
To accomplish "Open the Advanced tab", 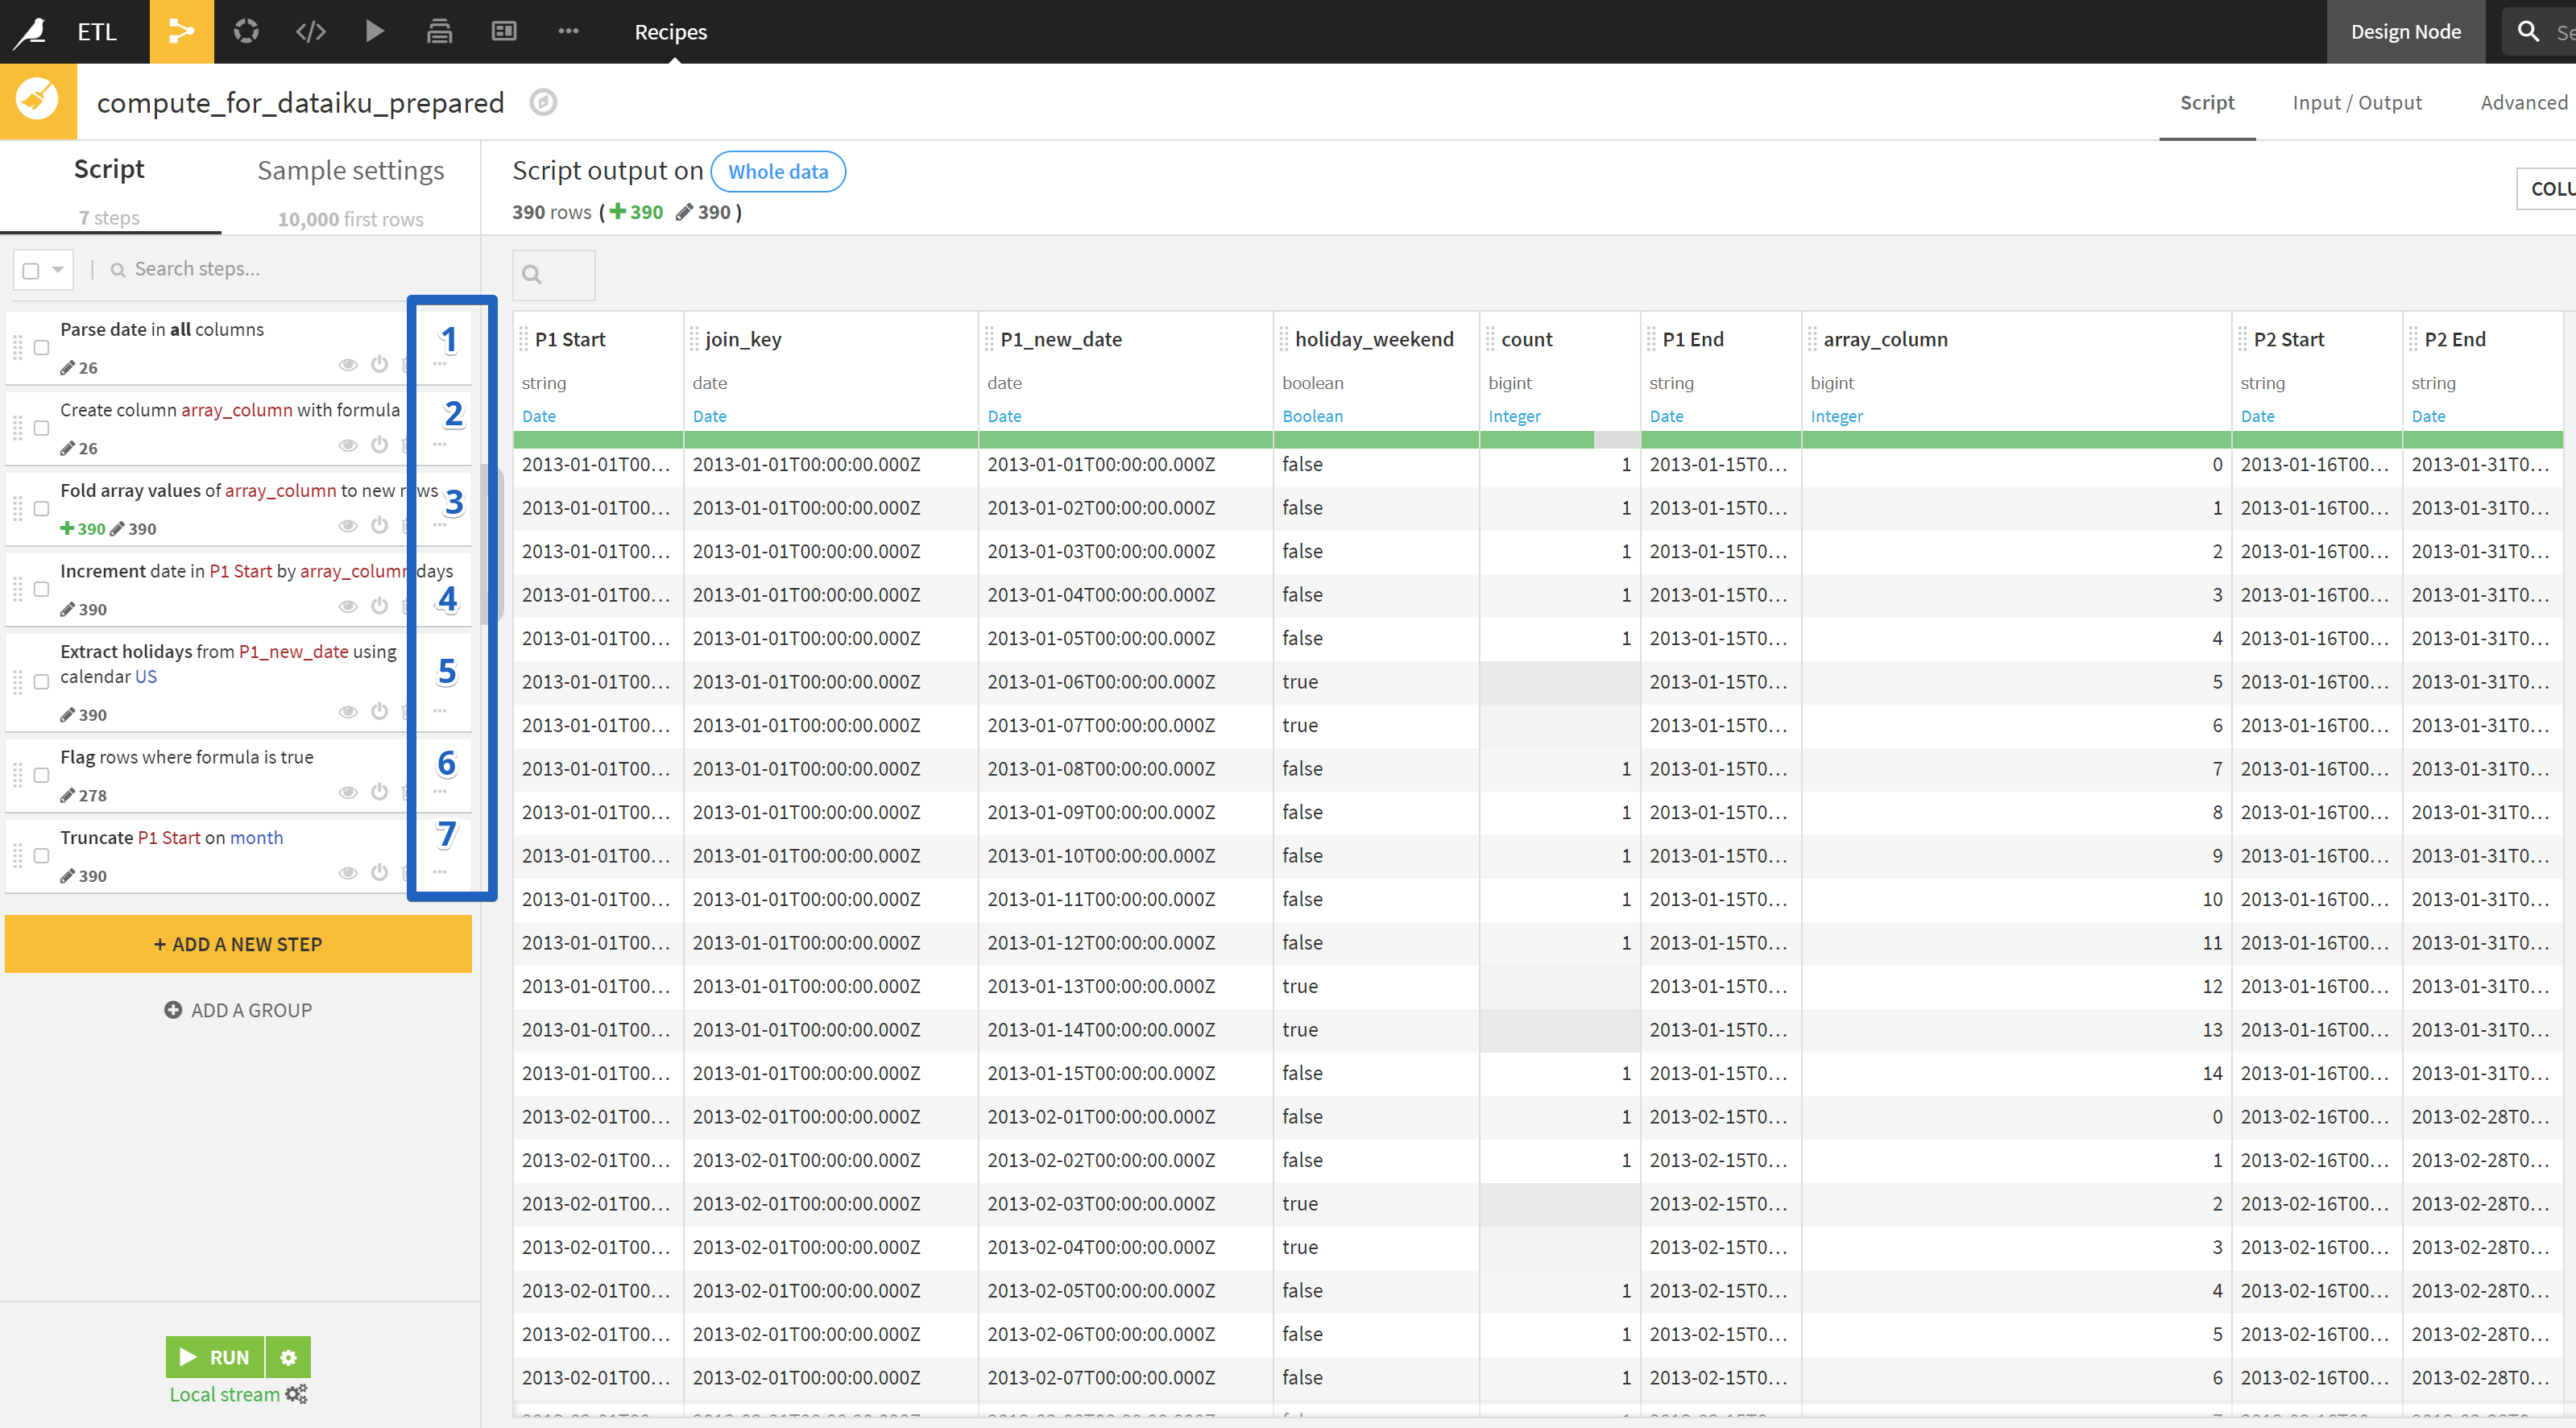I will click(x=2523, y=102).
